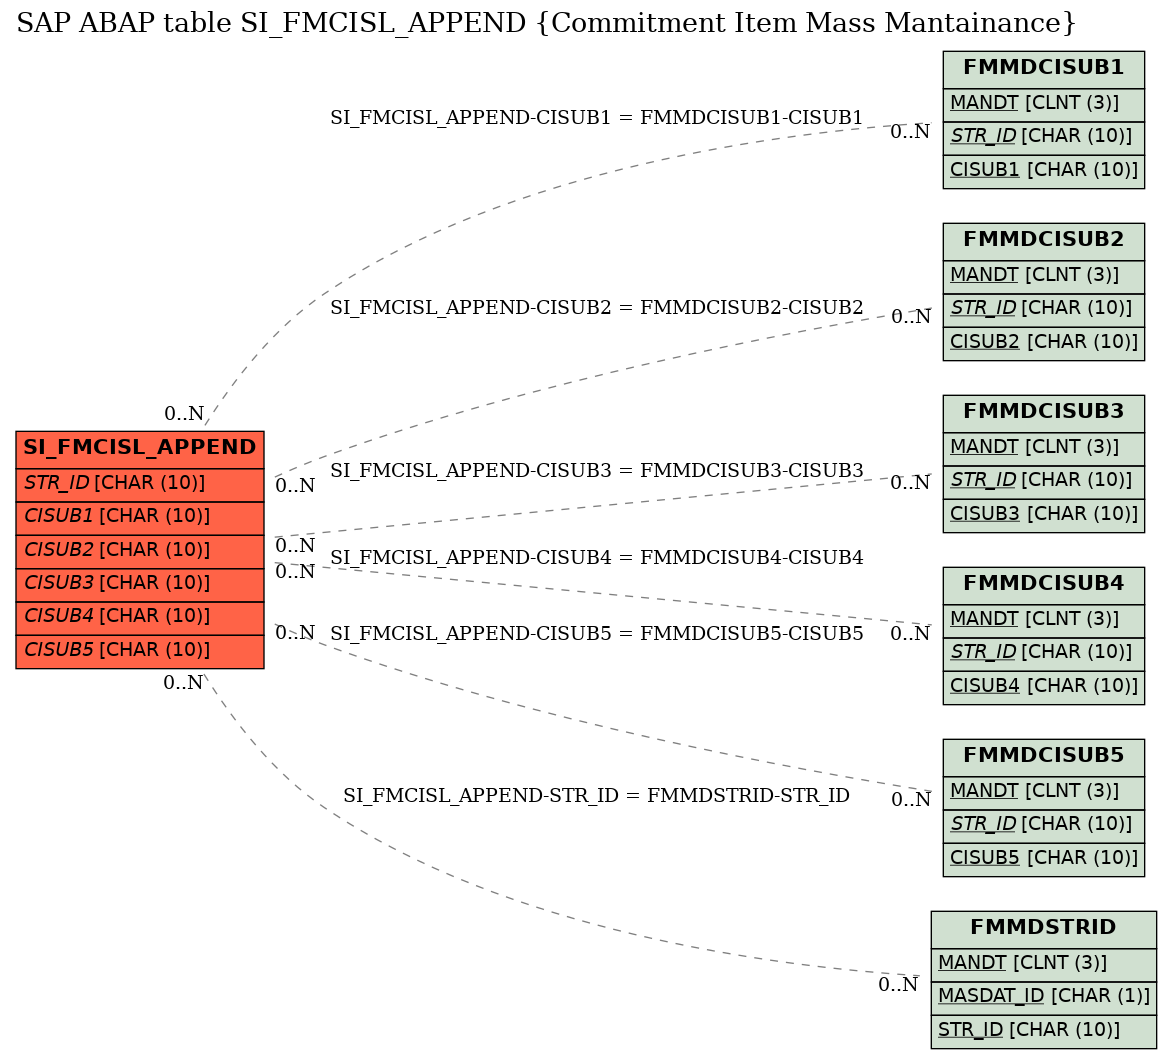This screenshot has width=1172, height=1059.
Task: Select CISUB5 field in SI_FMCISL_APPEND table
Action: (x=140, y=652)
